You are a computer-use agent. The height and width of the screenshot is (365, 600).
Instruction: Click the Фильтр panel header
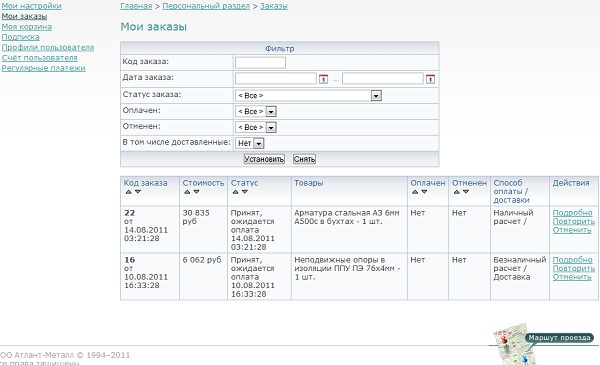280,48
